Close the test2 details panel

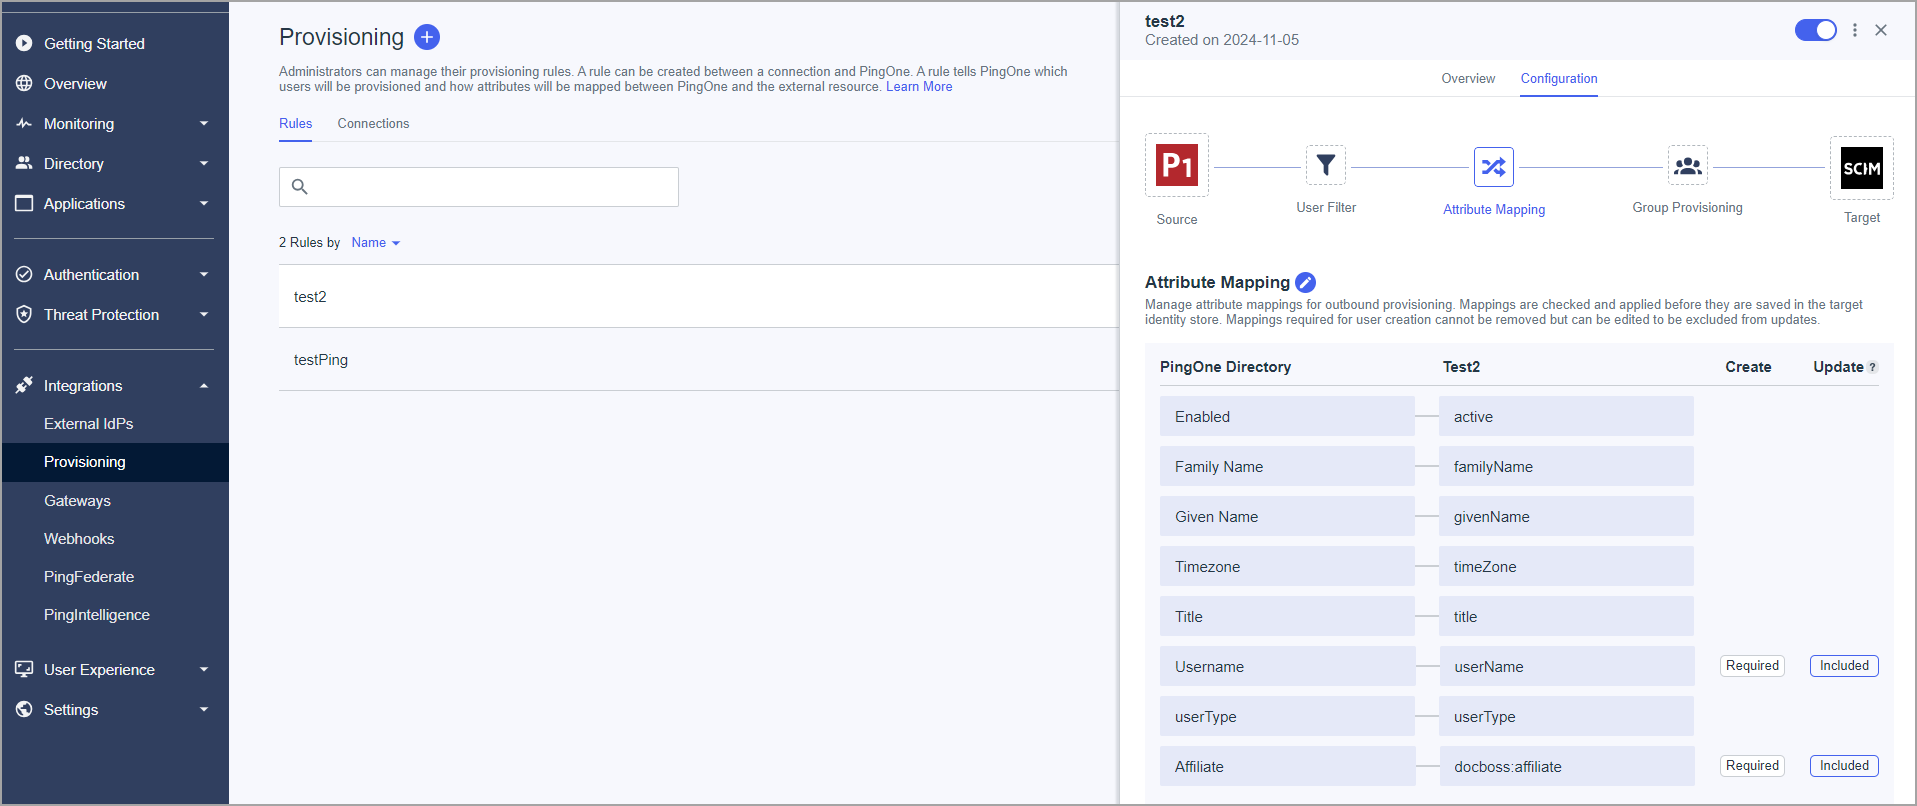pos(1881,30)
